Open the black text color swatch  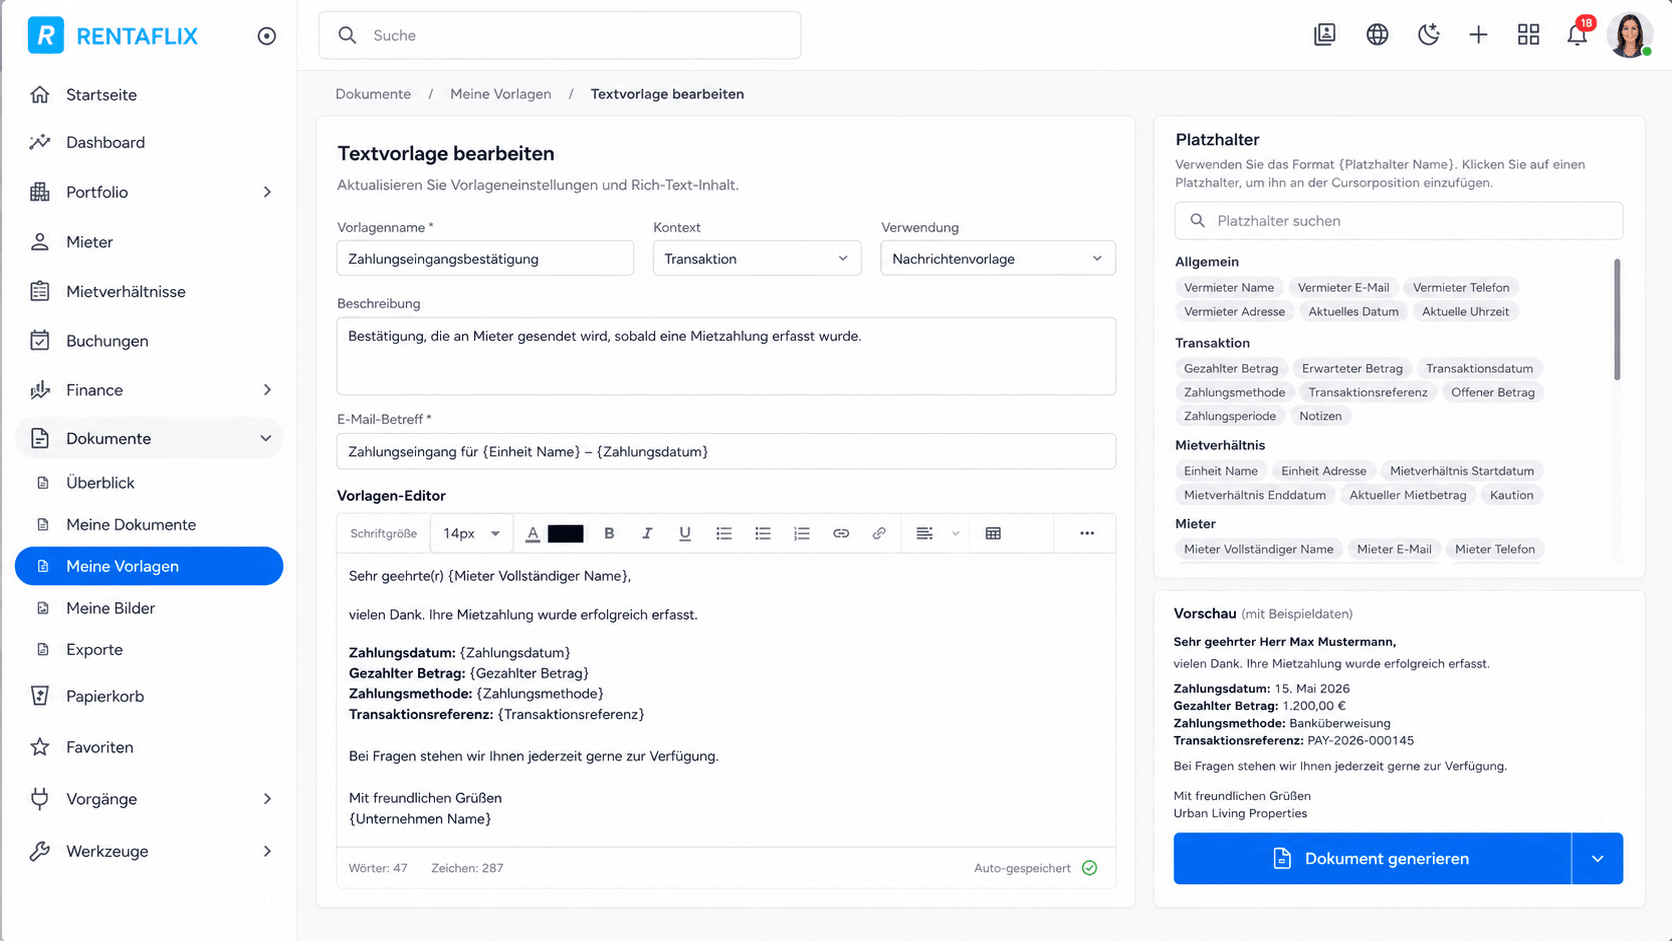565,534
